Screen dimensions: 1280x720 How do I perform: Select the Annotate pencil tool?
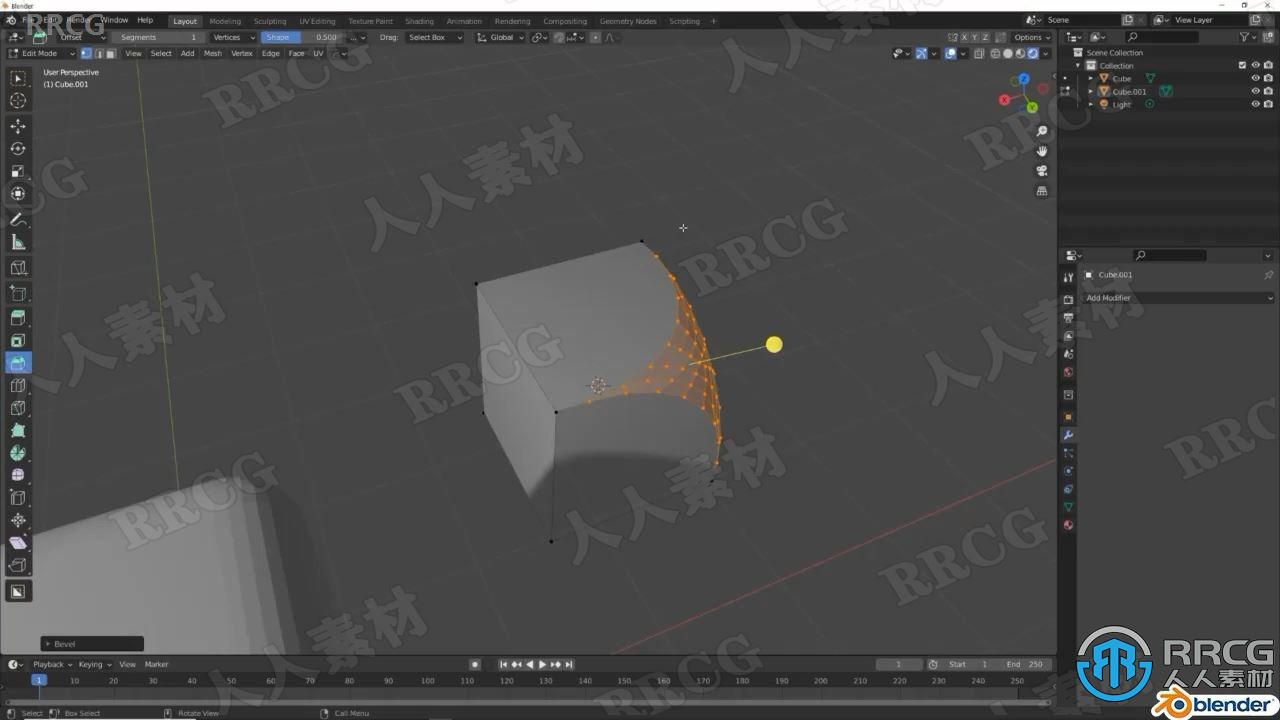pyautogui.click(x=18, y=220)
